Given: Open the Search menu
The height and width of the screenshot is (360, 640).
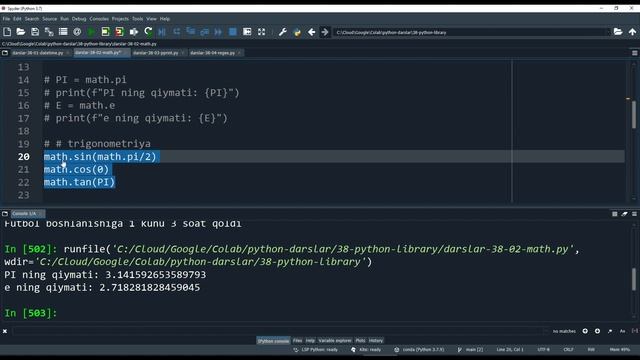Looking at the screenshot, I should point(32,19).
